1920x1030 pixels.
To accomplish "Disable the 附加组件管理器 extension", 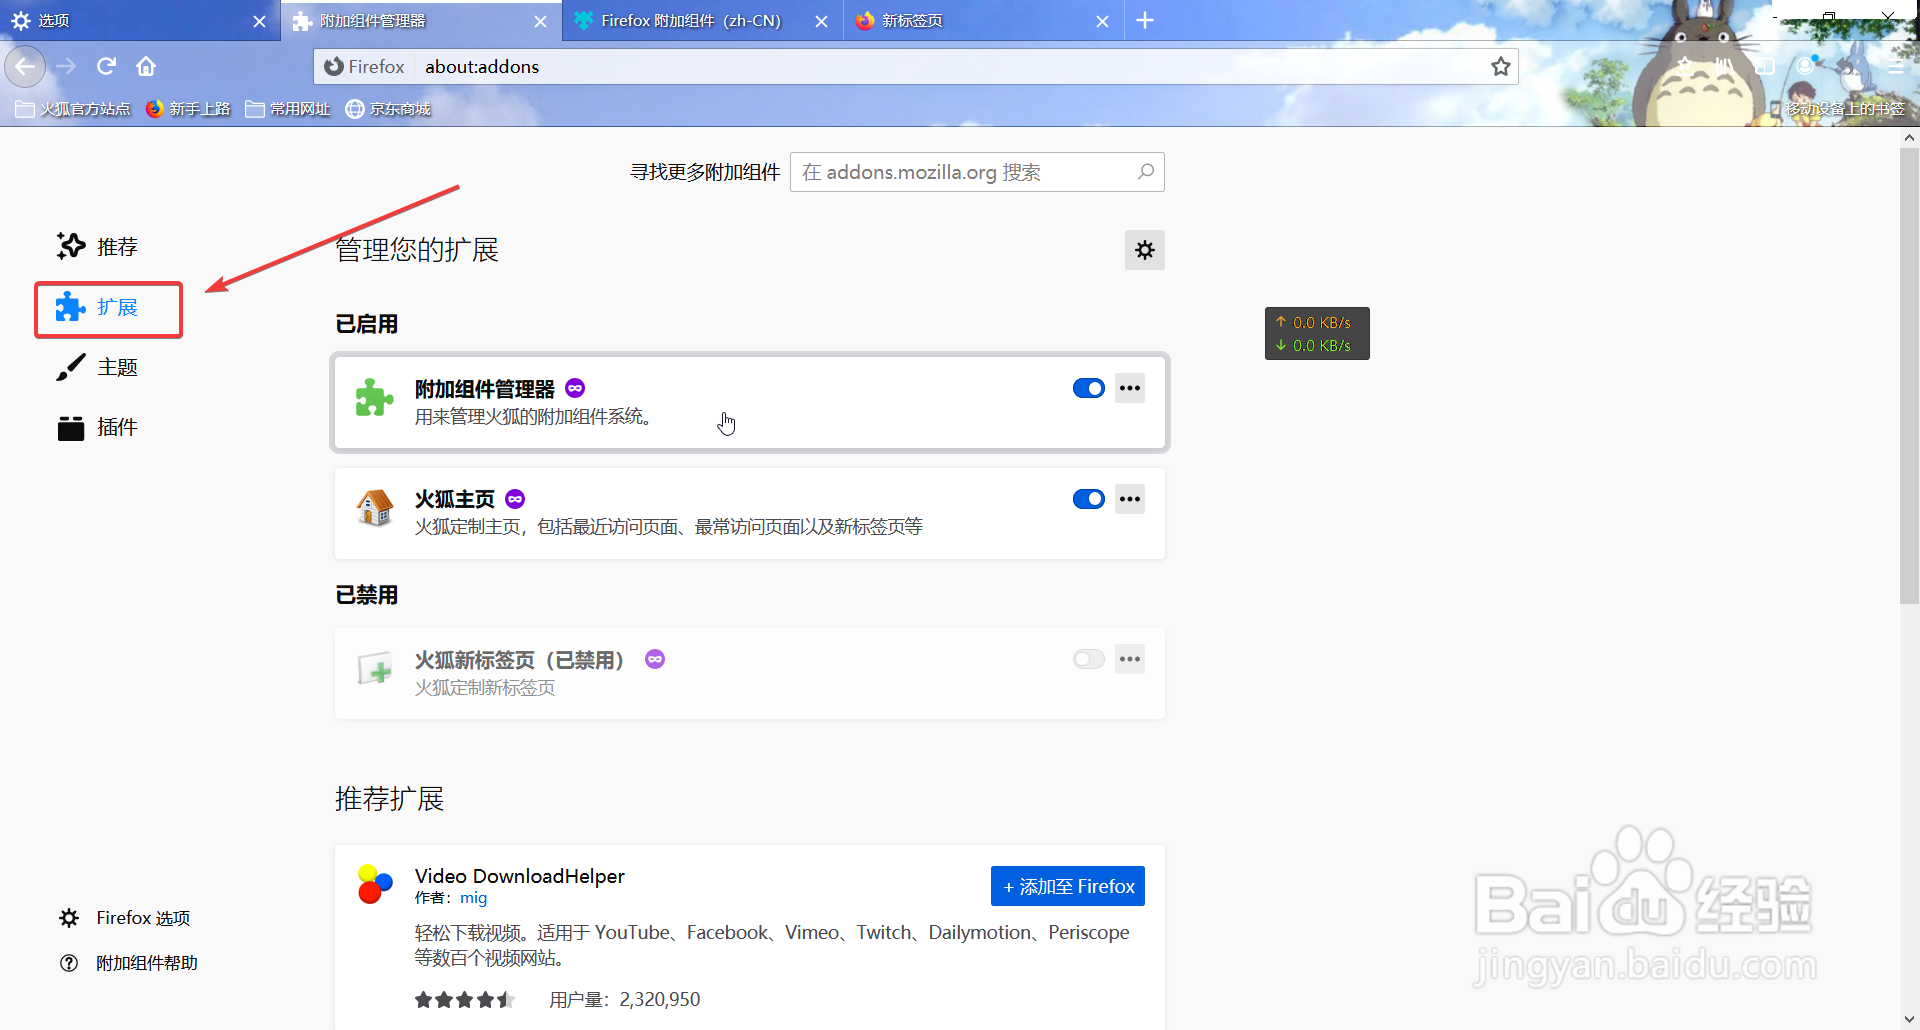I will pyautogui.click(x=1087, y=388).
